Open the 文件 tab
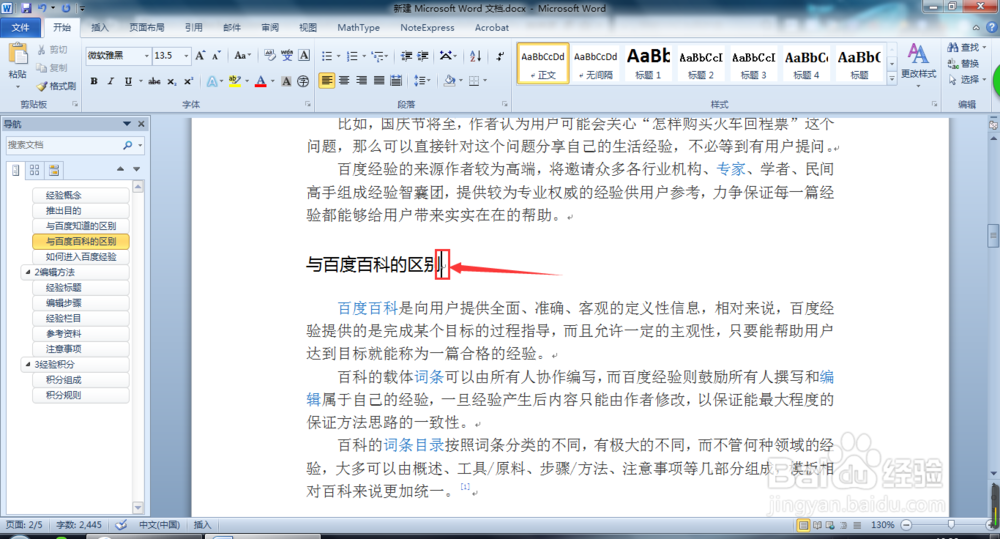The height and width of the screenshot is (539, 1000). 20,27
